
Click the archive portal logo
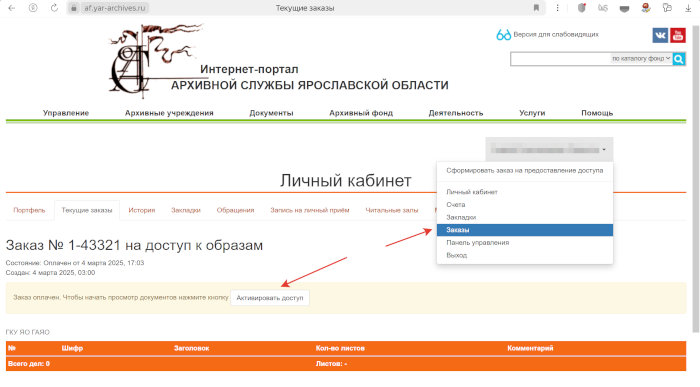pos(154,59)
